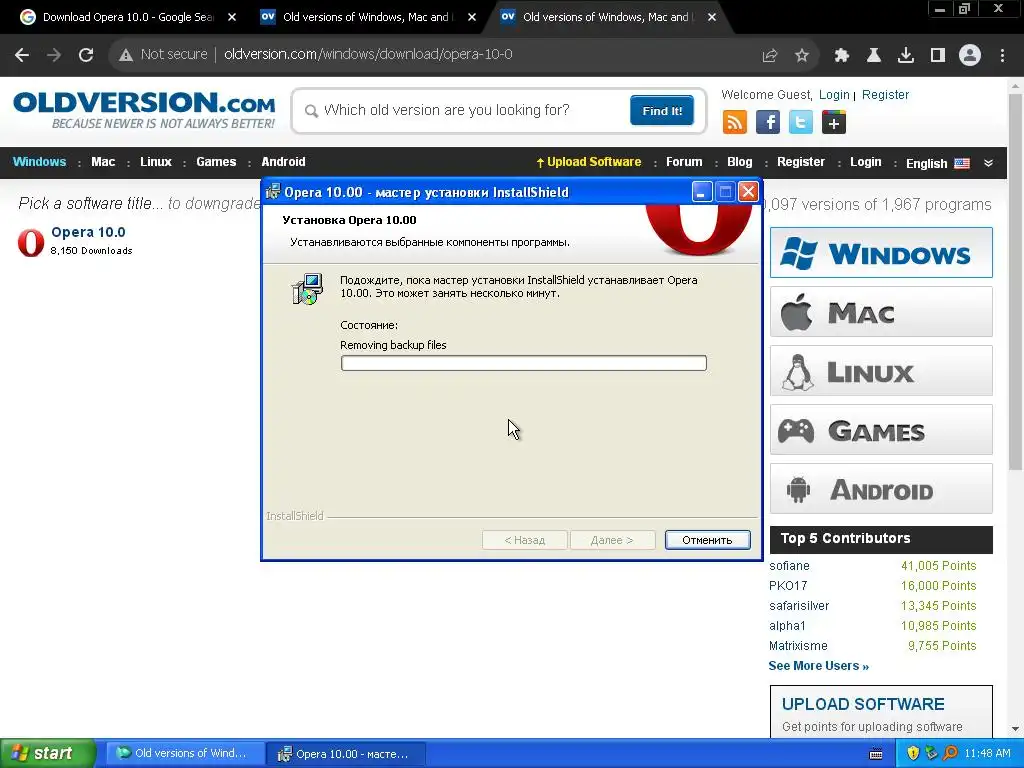
Task: Click Login next to Welcome Guest
Action: 834,95
